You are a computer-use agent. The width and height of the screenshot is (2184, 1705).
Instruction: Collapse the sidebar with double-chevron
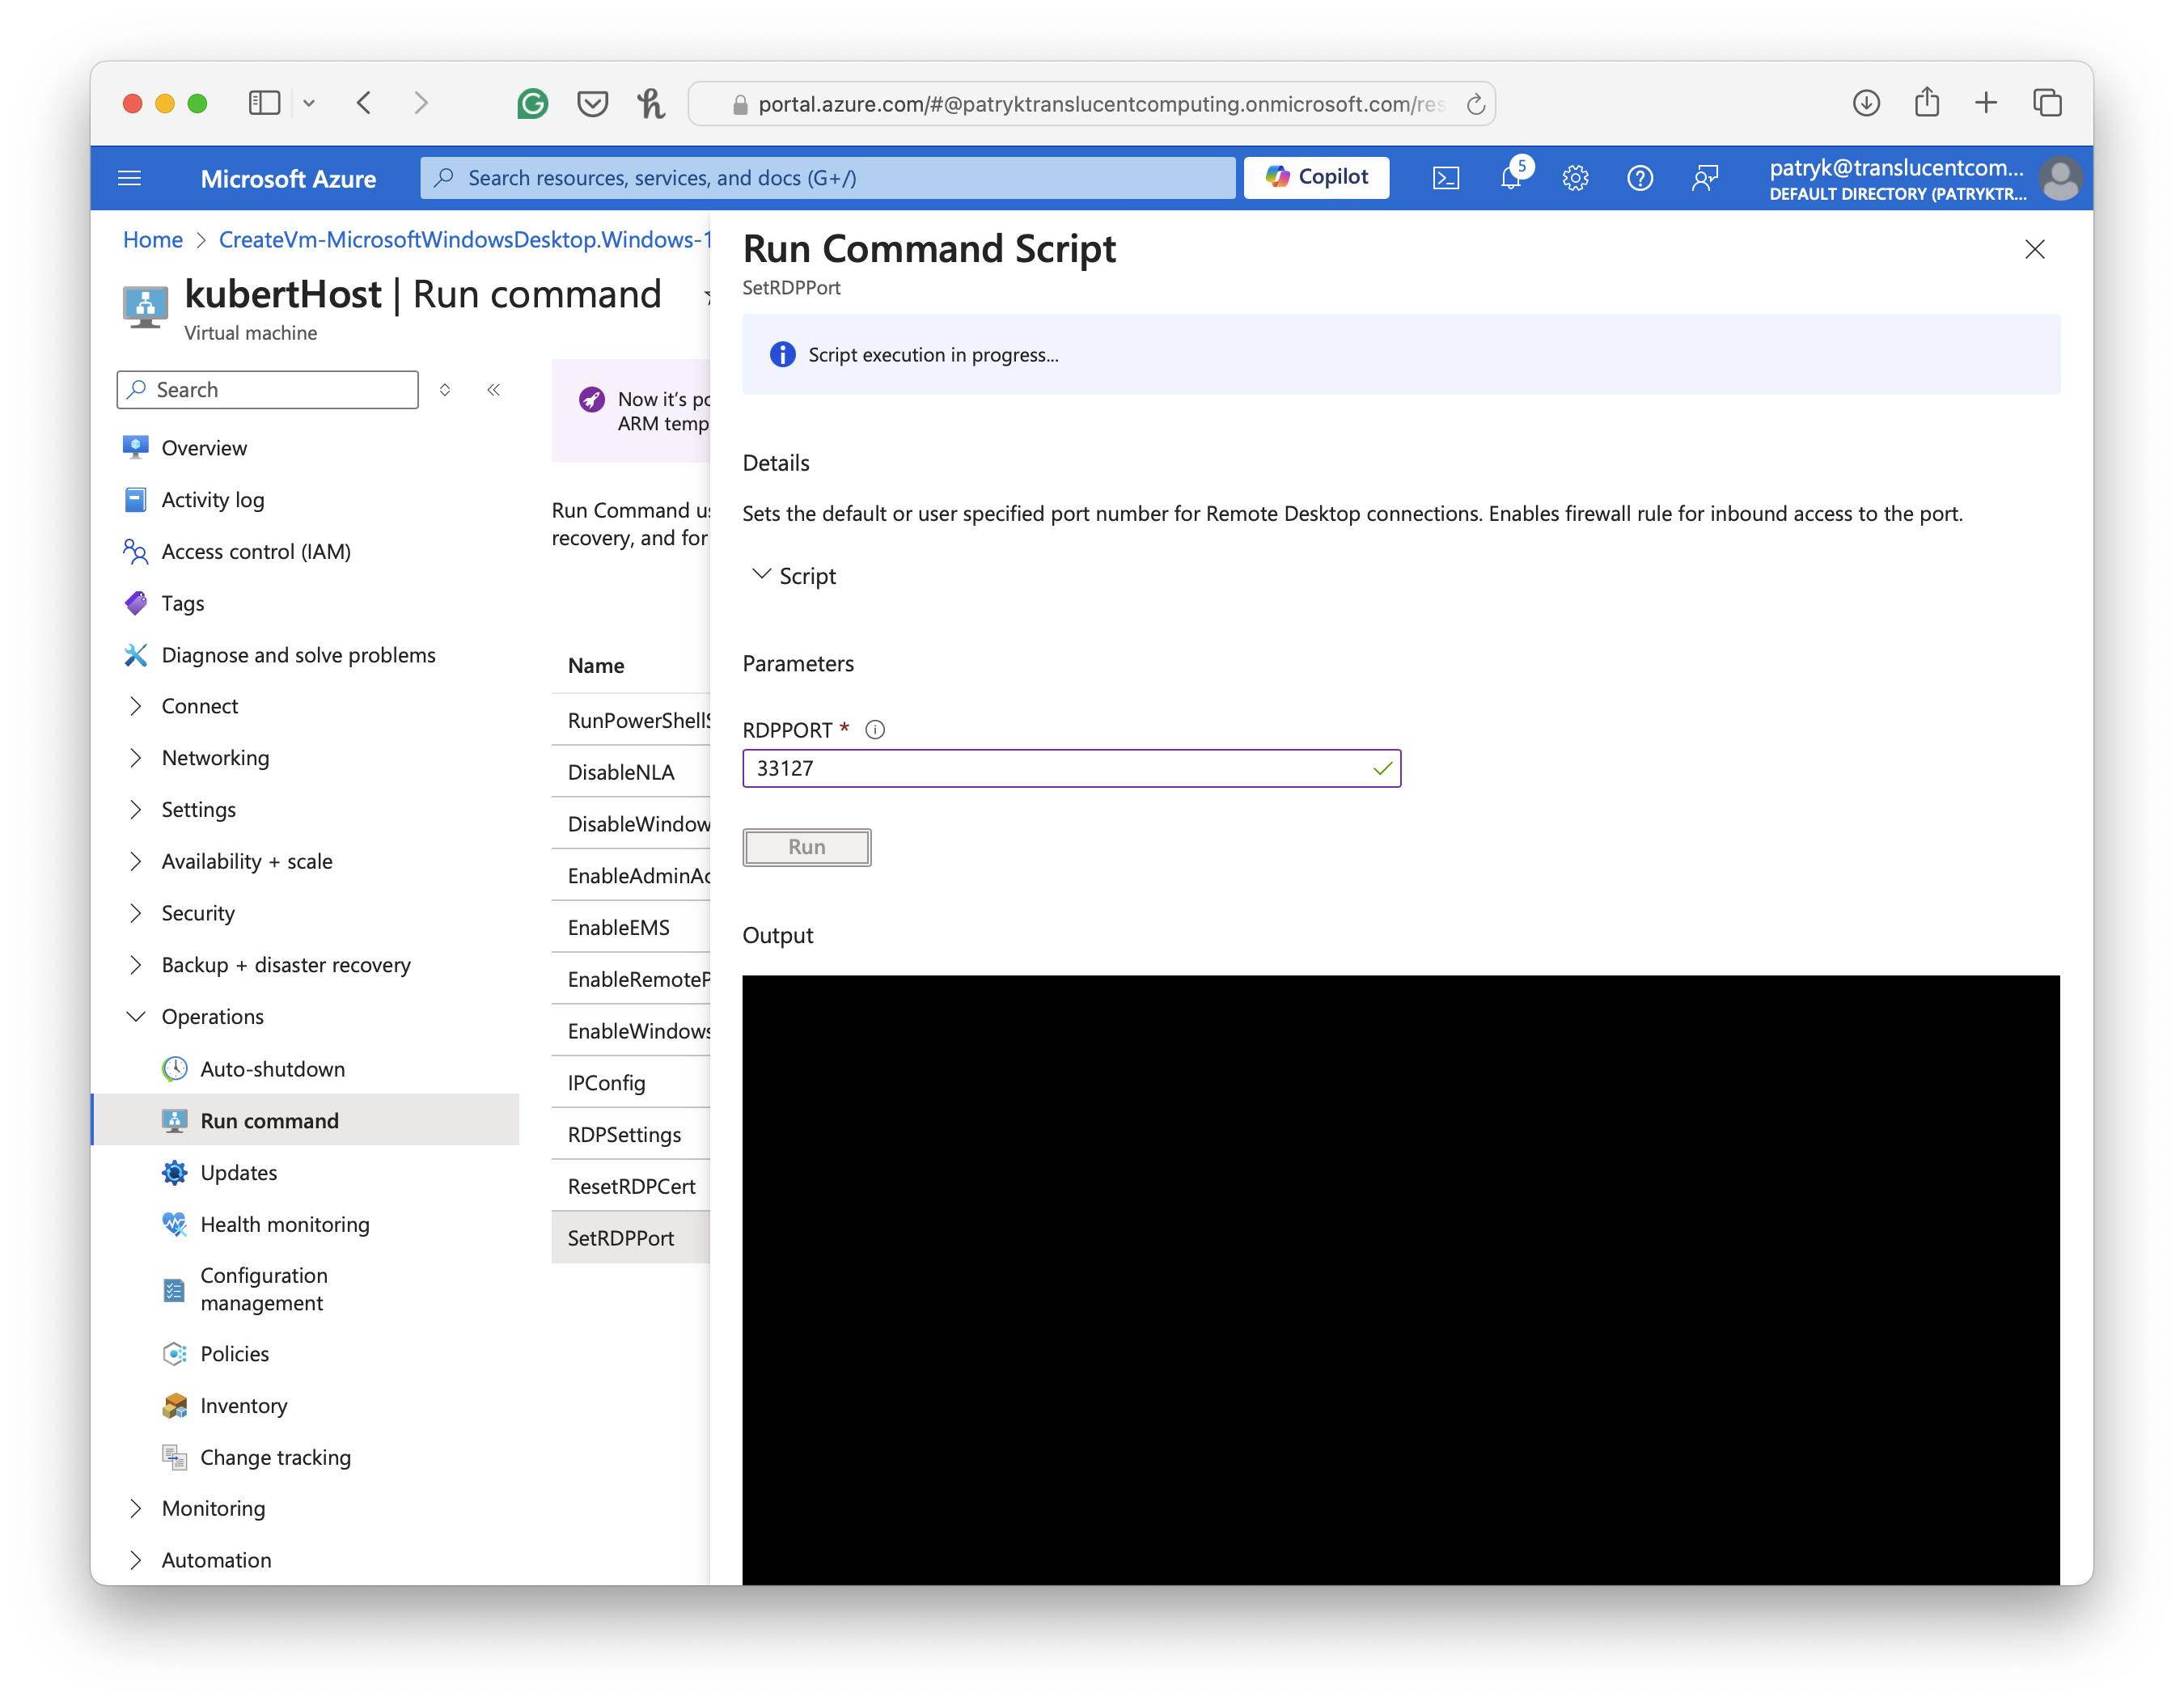493,390
